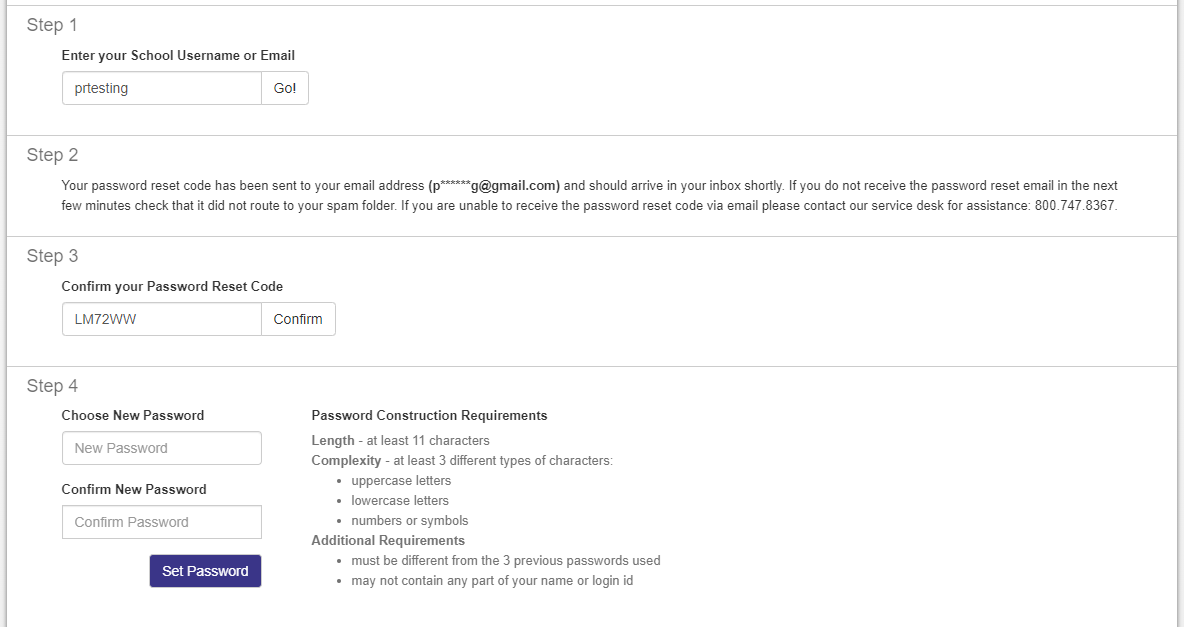Viewport: 1184px width, 627px height.
Task: Click the reset code field showing LM72WW
Action: (x=161, y=319)
